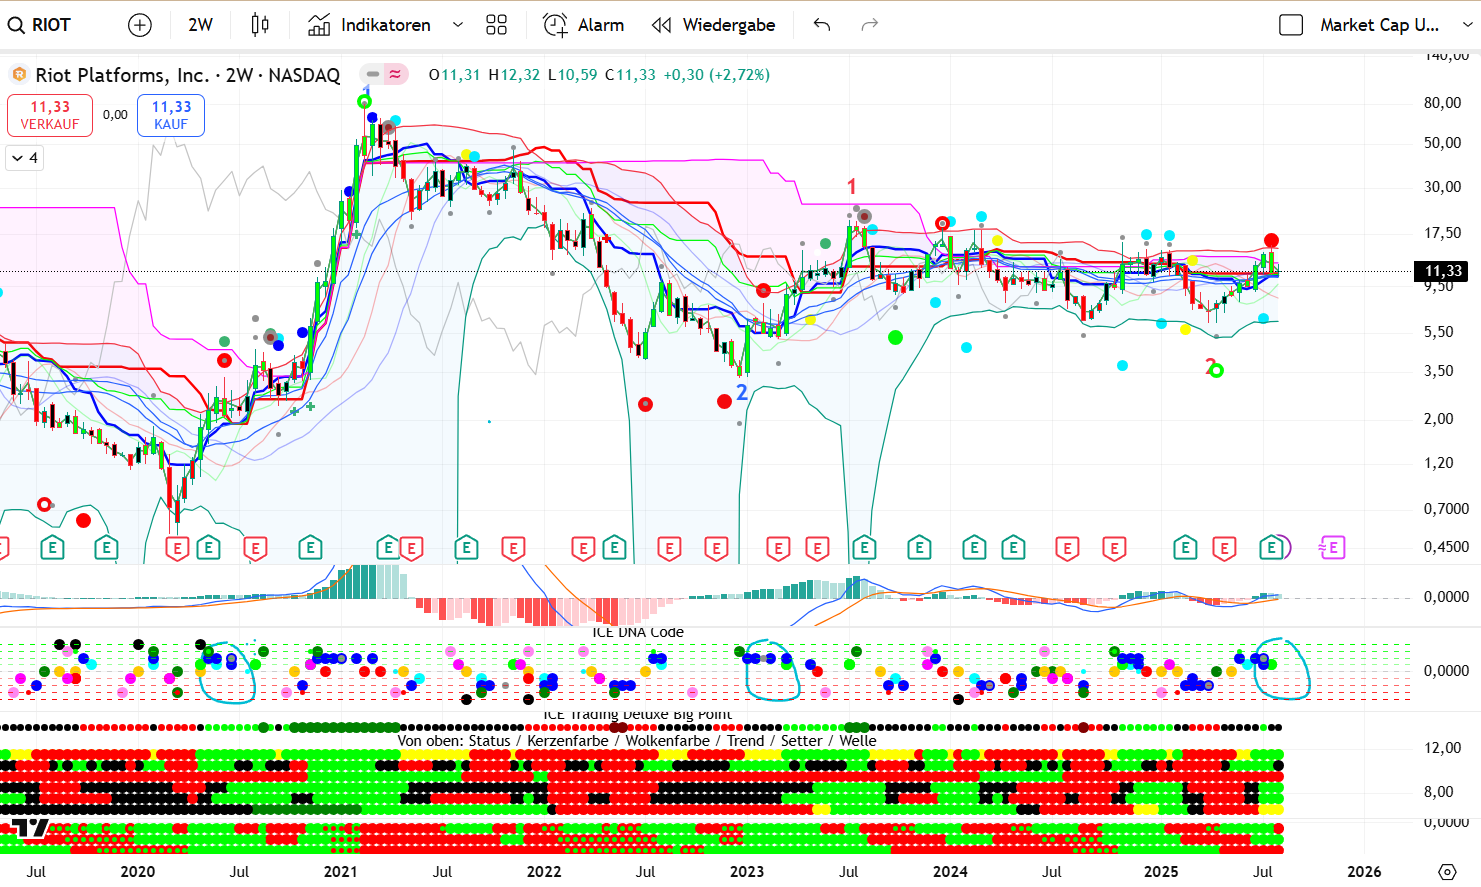
Task: Open the Indikatoren dialog
Action: [x=370, y=25]
